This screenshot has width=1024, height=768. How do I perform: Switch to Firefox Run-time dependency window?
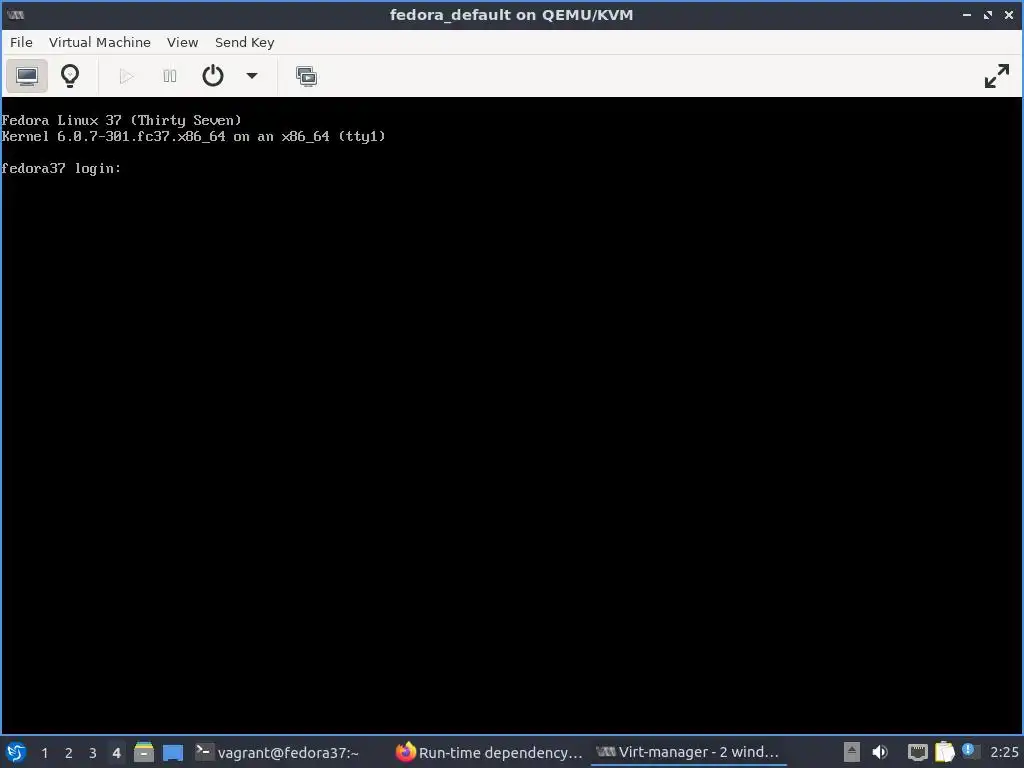(x=490, y=752)
